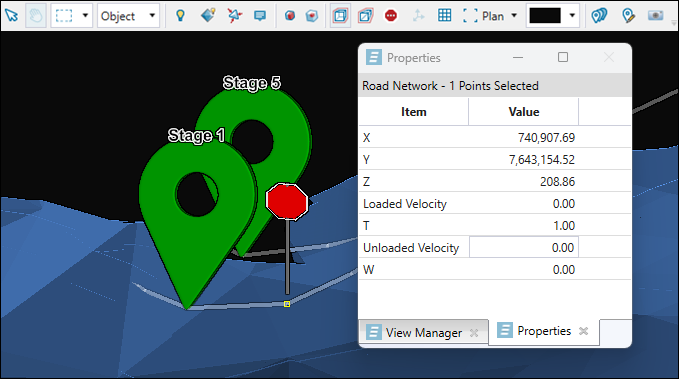
Task: Click the greyed axes icon
Action: click(418, 16)
